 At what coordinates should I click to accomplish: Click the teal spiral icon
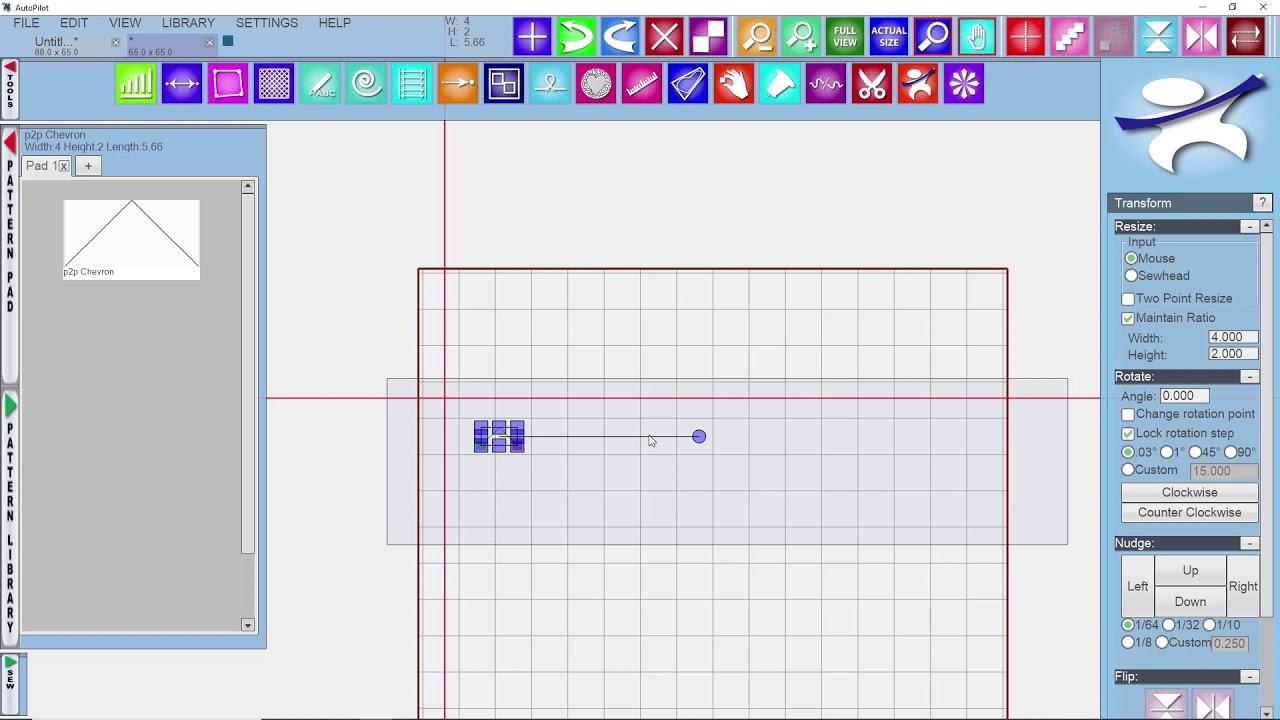click(366, 84)
